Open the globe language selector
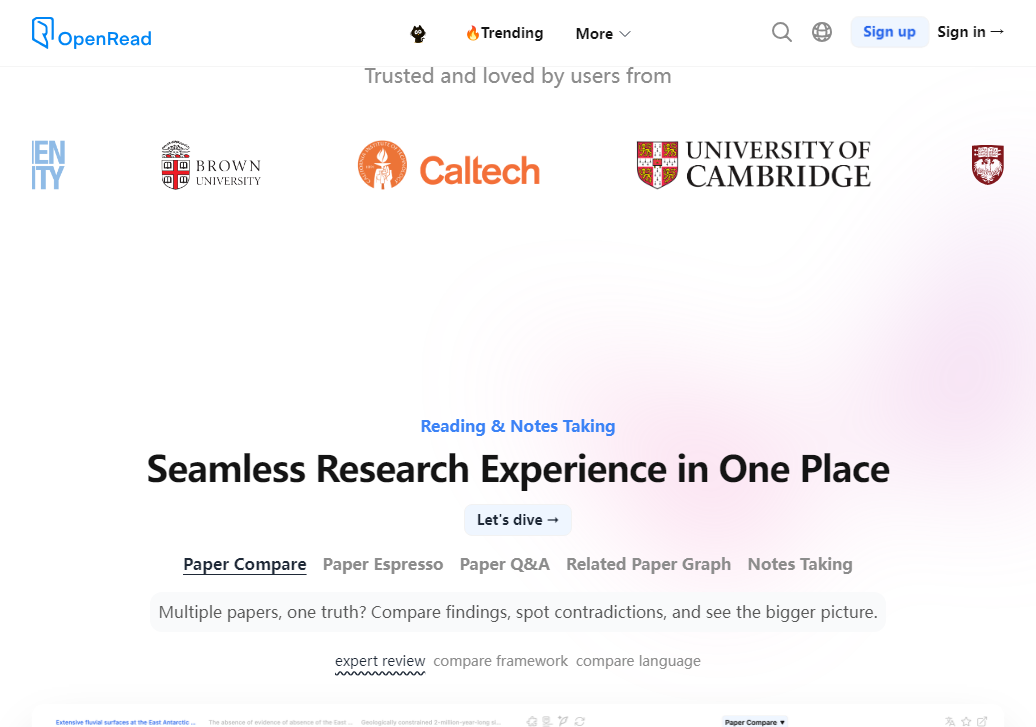This screenshot has width=1036, height=727. 821,32
